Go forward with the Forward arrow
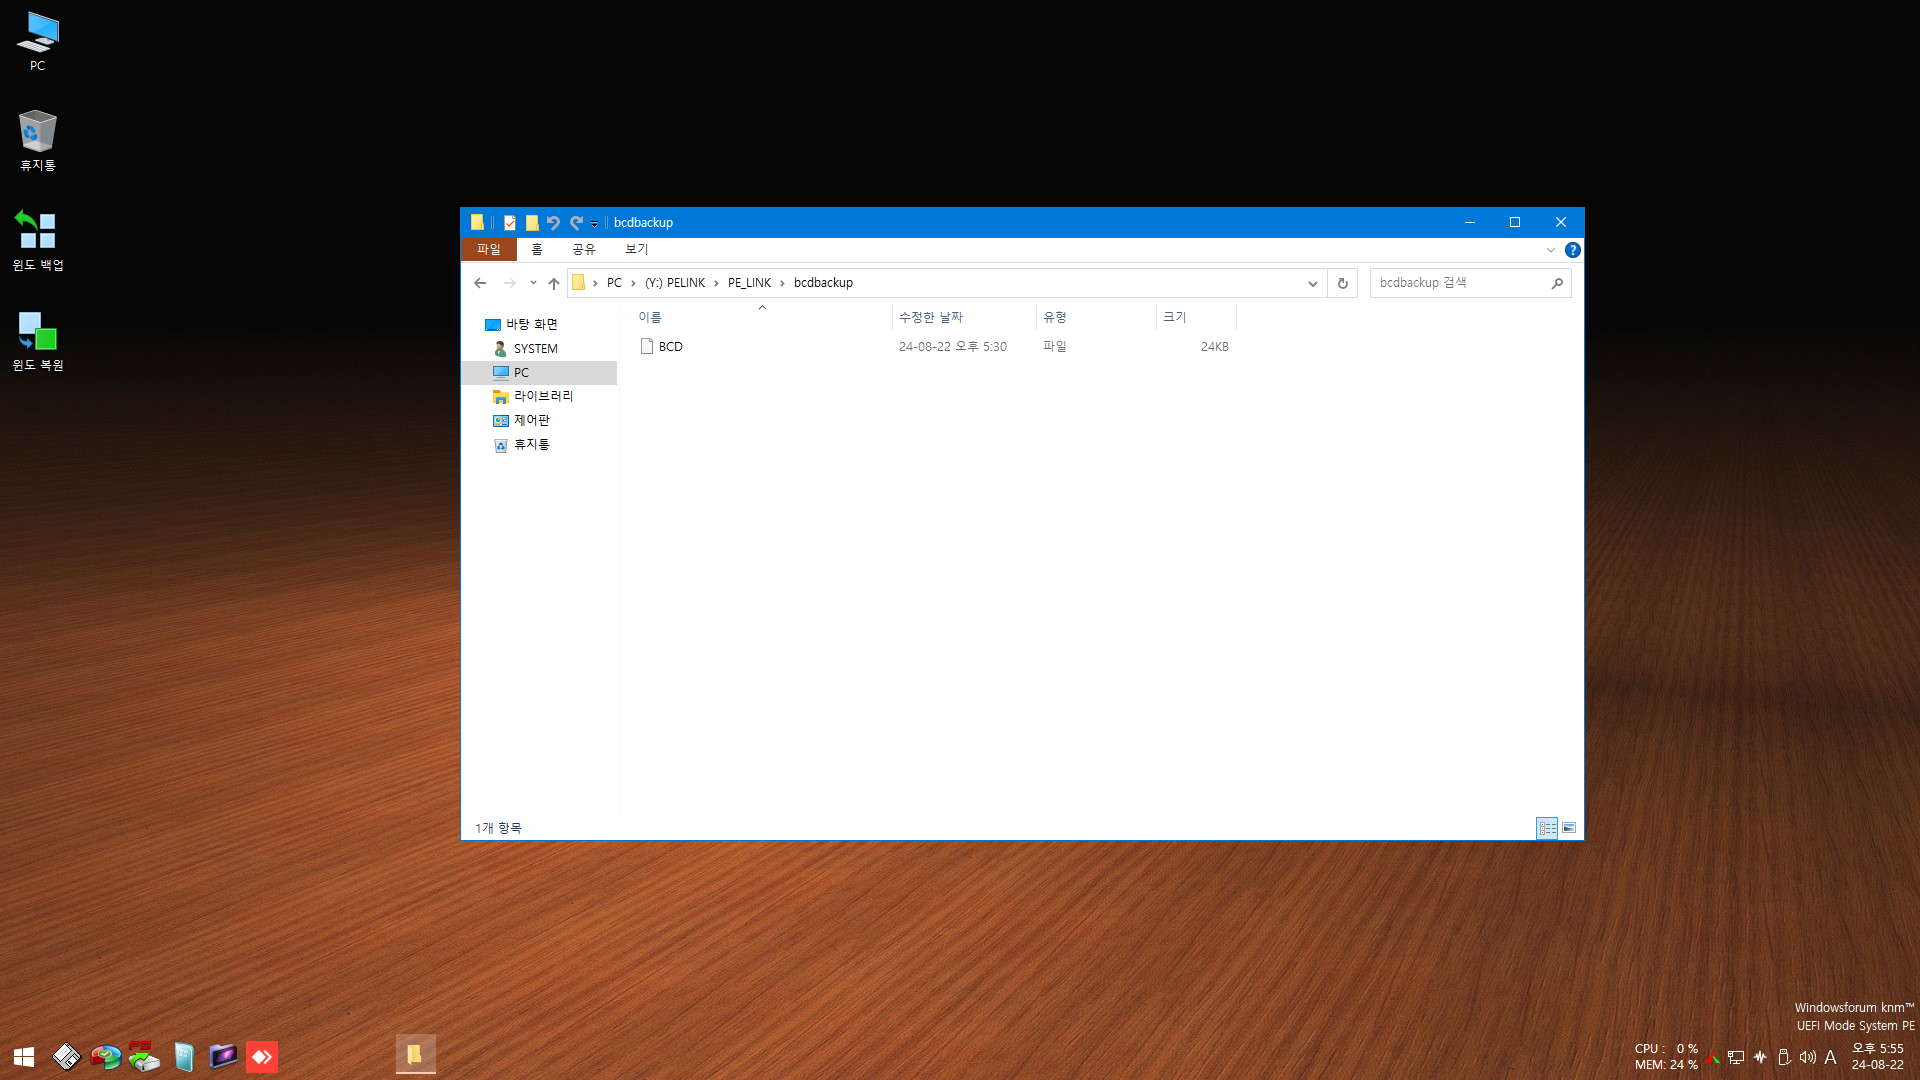The image size is (1920, 1080). pyautogui.click(x=510, y=283)
